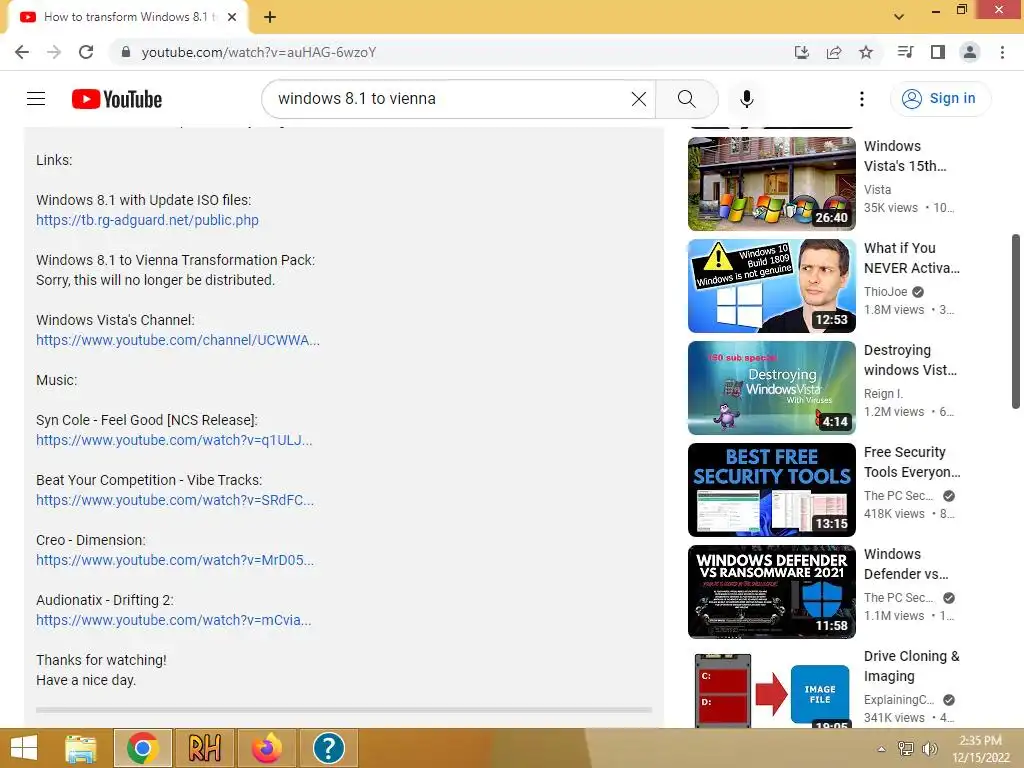This screenshot has height=768, width=1024.
Task: Click Chrome icon in taskbar
Action: click(x=142, y=748)
